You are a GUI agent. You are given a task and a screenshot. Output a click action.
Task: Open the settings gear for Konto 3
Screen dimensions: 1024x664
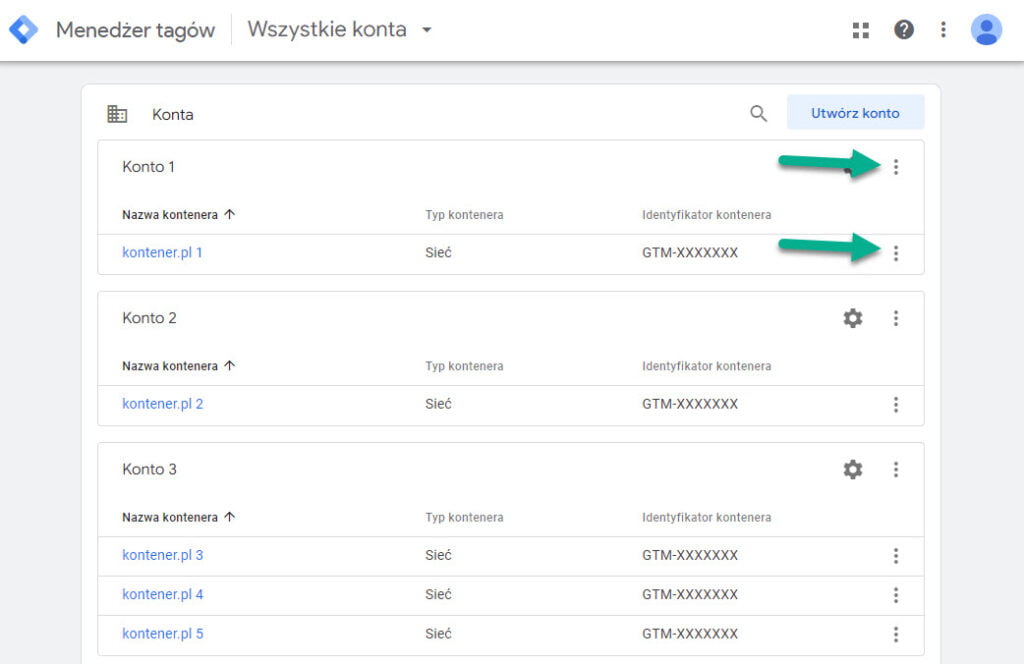coord(853,469)
